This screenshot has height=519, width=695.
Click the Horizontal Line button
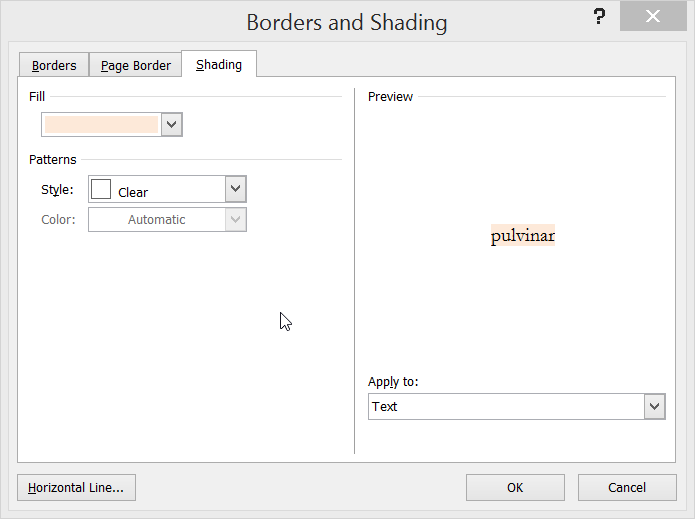coord(76,488)
